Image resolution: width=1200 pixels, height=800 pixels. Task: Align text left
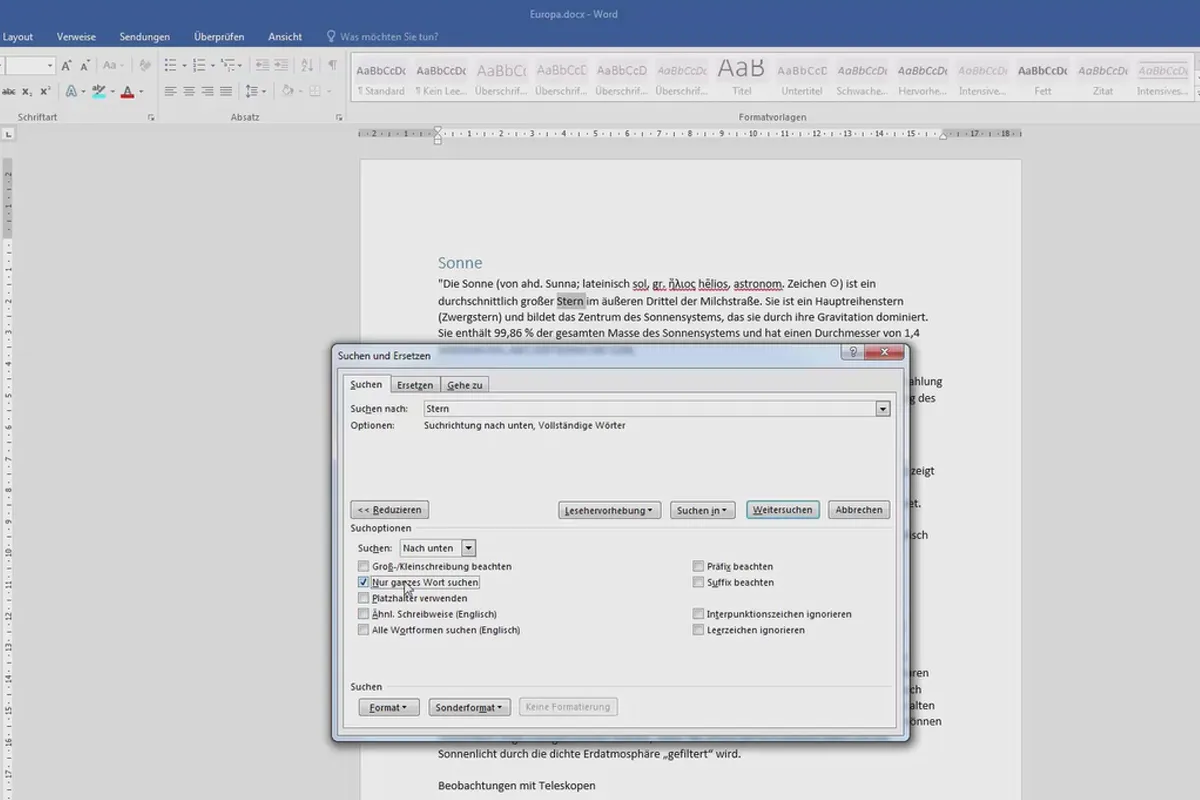tap(171, 92)
